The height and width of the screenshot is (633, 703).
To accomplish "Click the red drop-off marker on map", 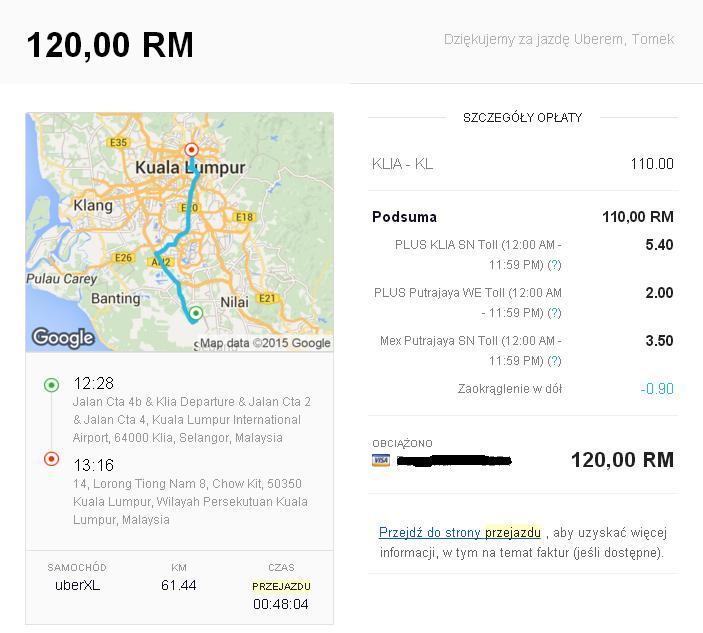I will [191, 149].
